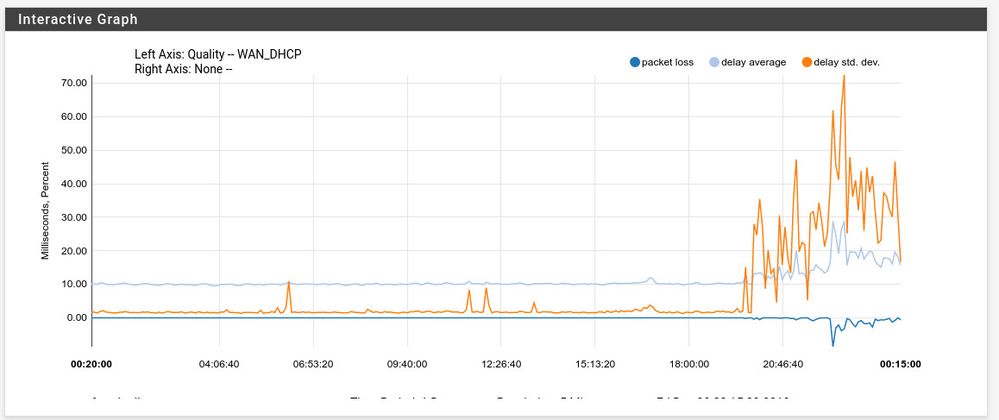Click the 'Milliseconds, Percent' axis label
Screen dimensions: 999x420
[45, 213]
